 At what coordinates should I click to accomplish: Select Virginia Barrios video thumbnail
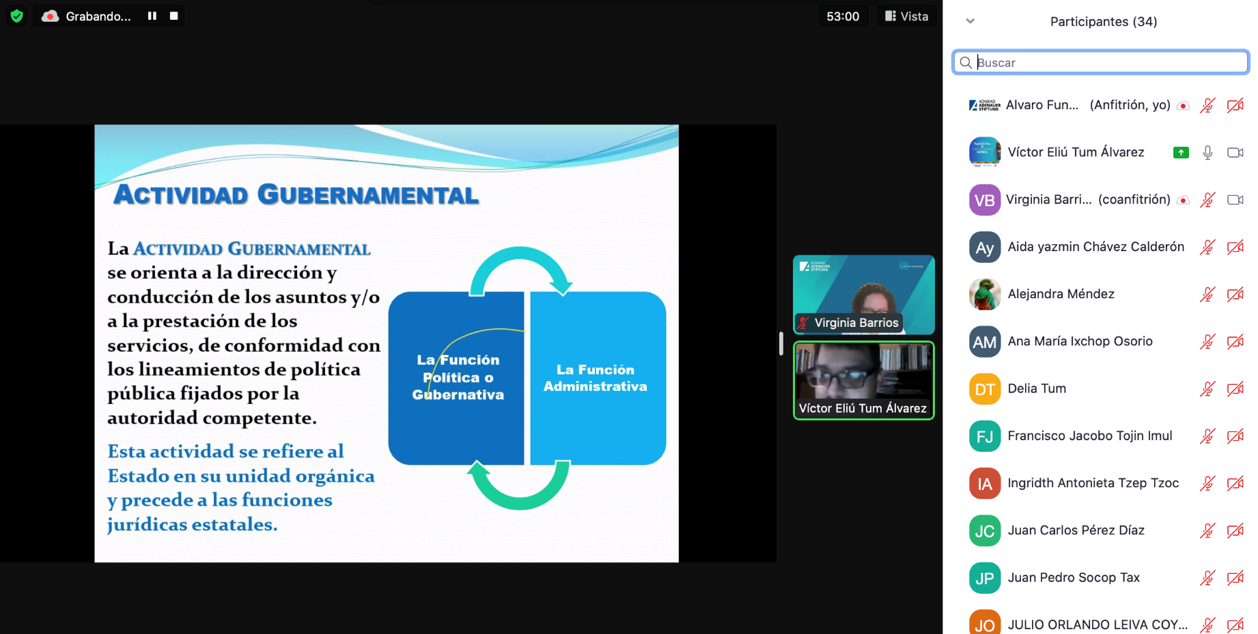863,294
